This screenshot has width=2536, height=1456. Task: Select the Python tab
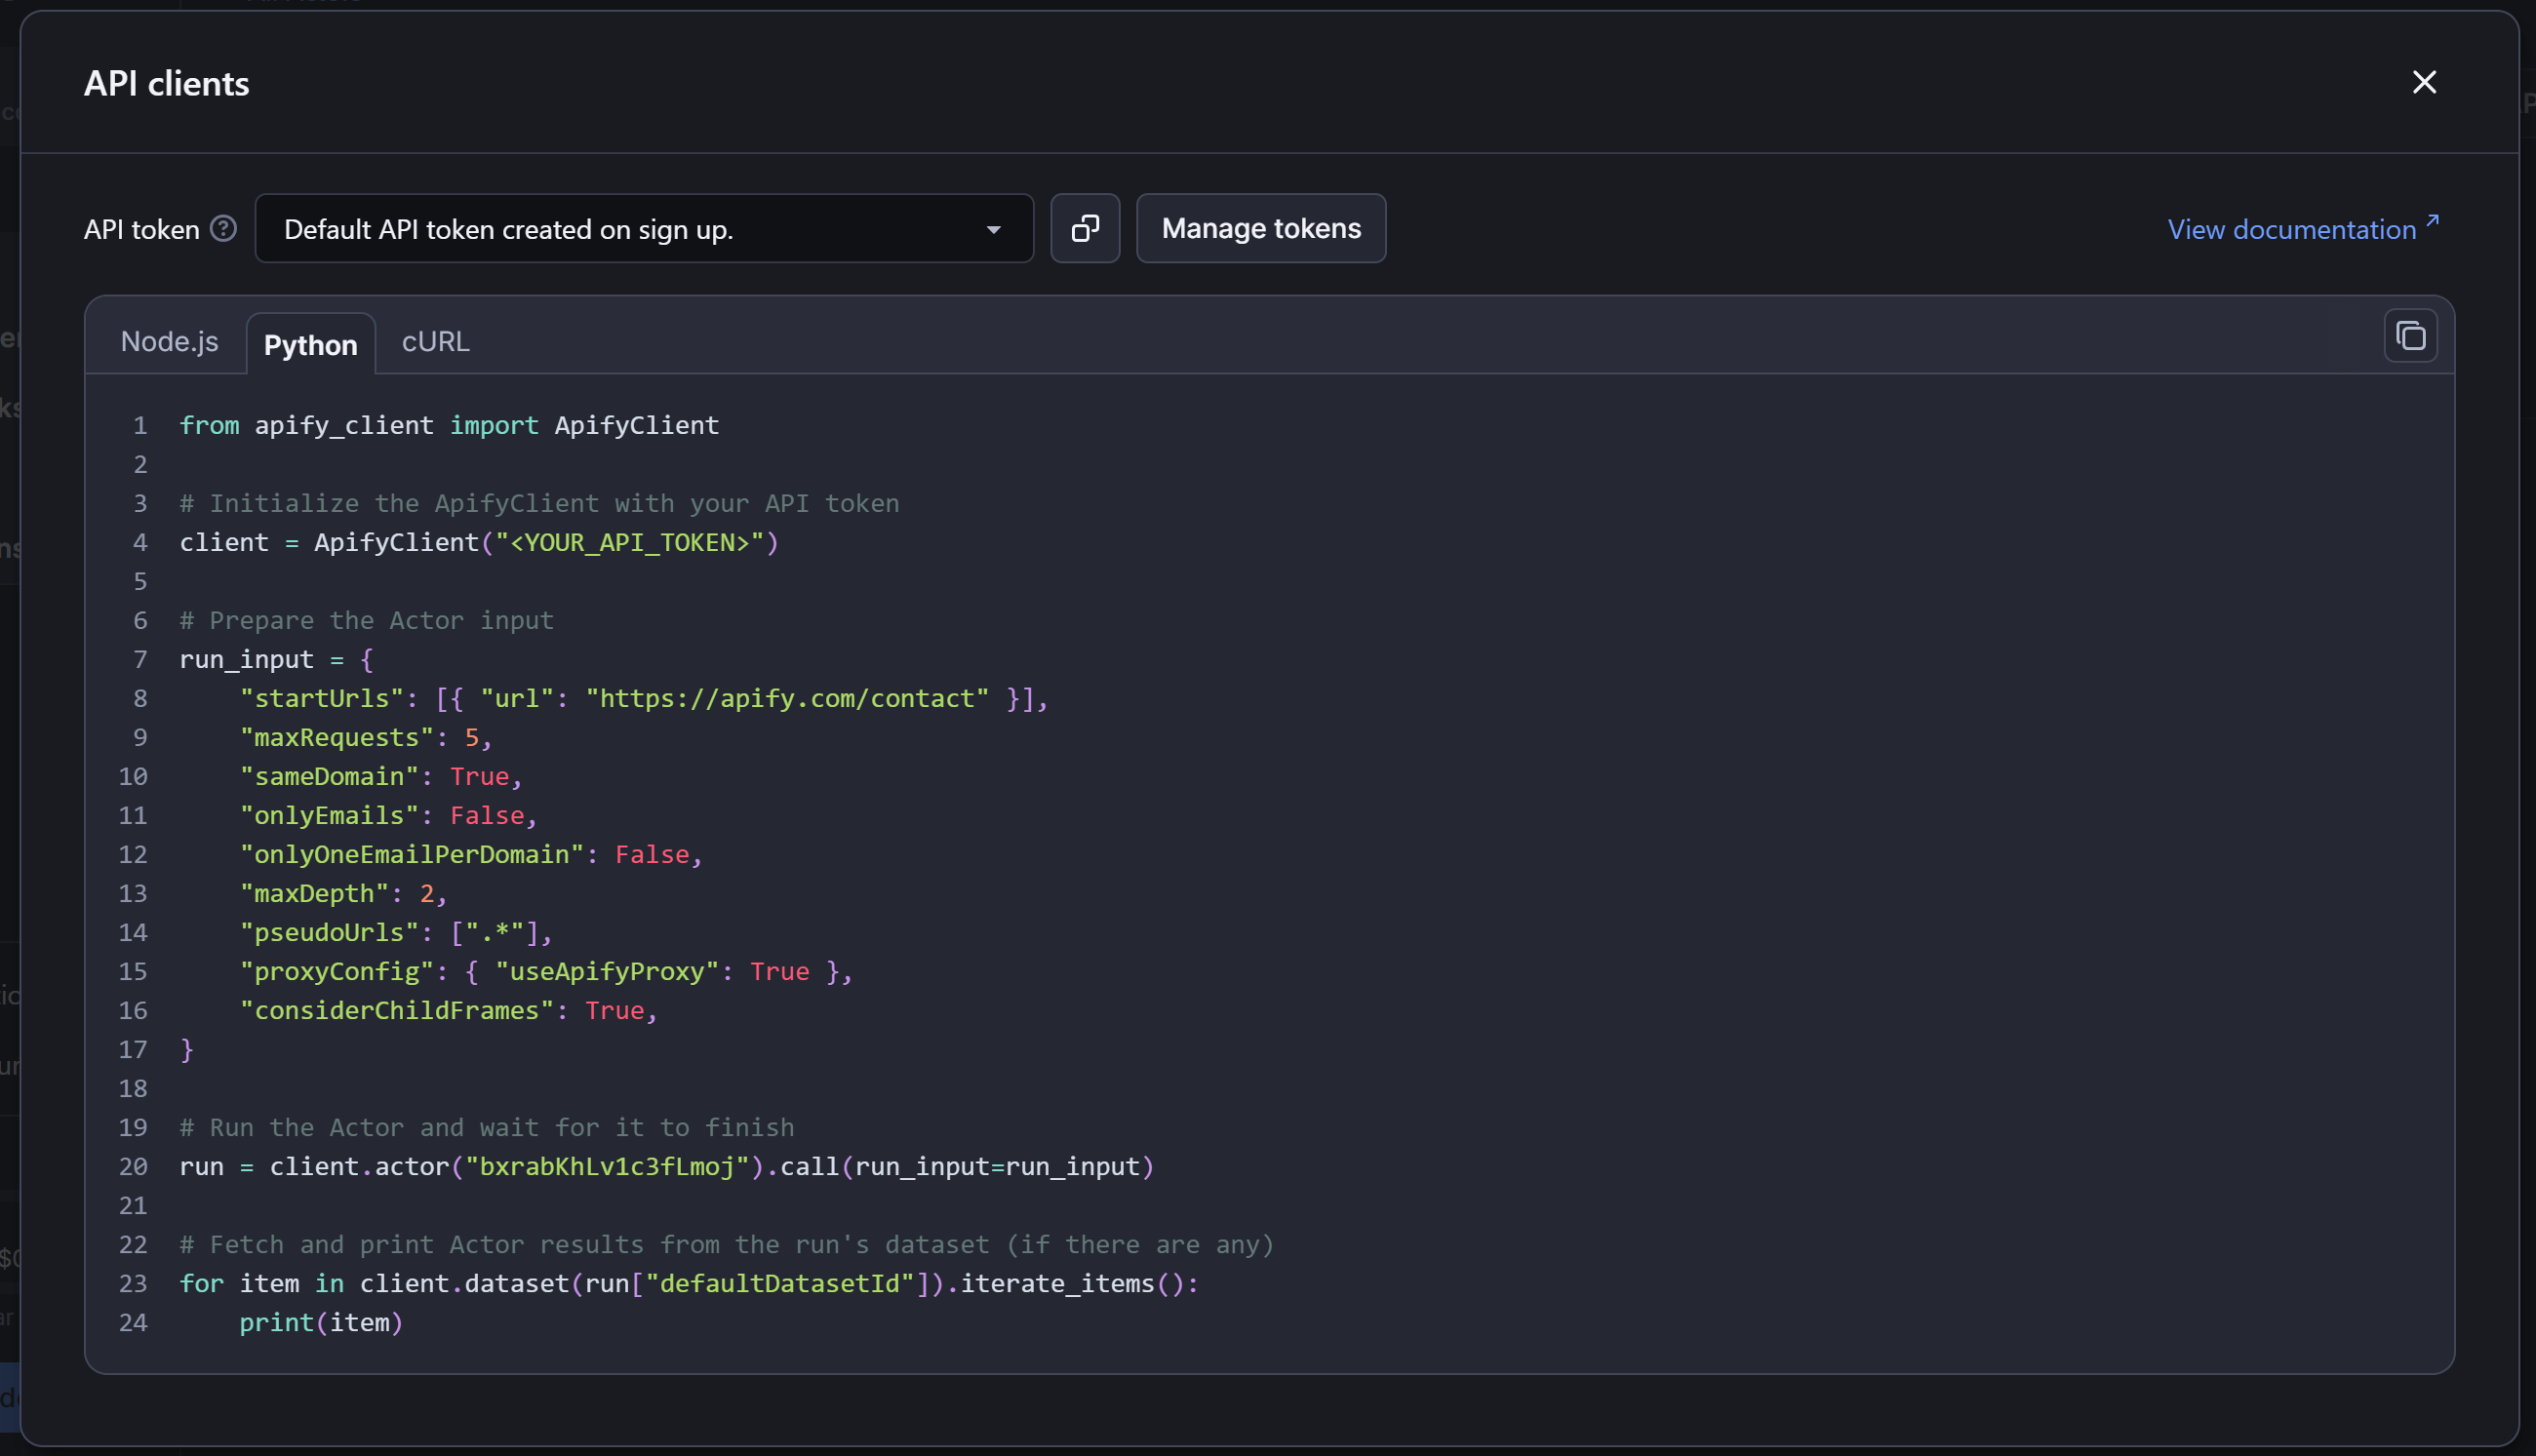[x=310, y=344]
